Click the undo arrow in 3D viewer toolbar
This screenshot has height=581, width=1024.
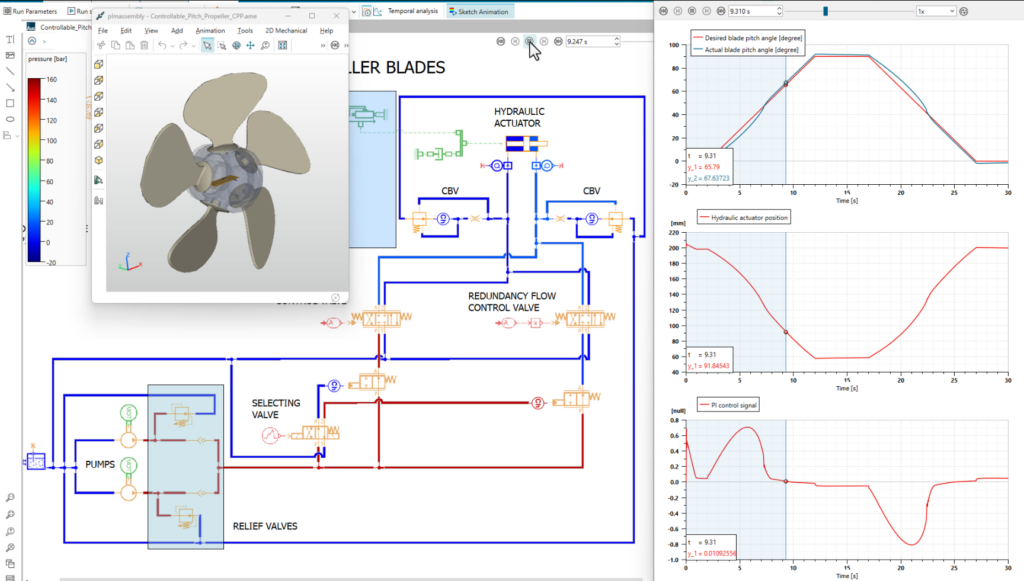pos(162,46)
